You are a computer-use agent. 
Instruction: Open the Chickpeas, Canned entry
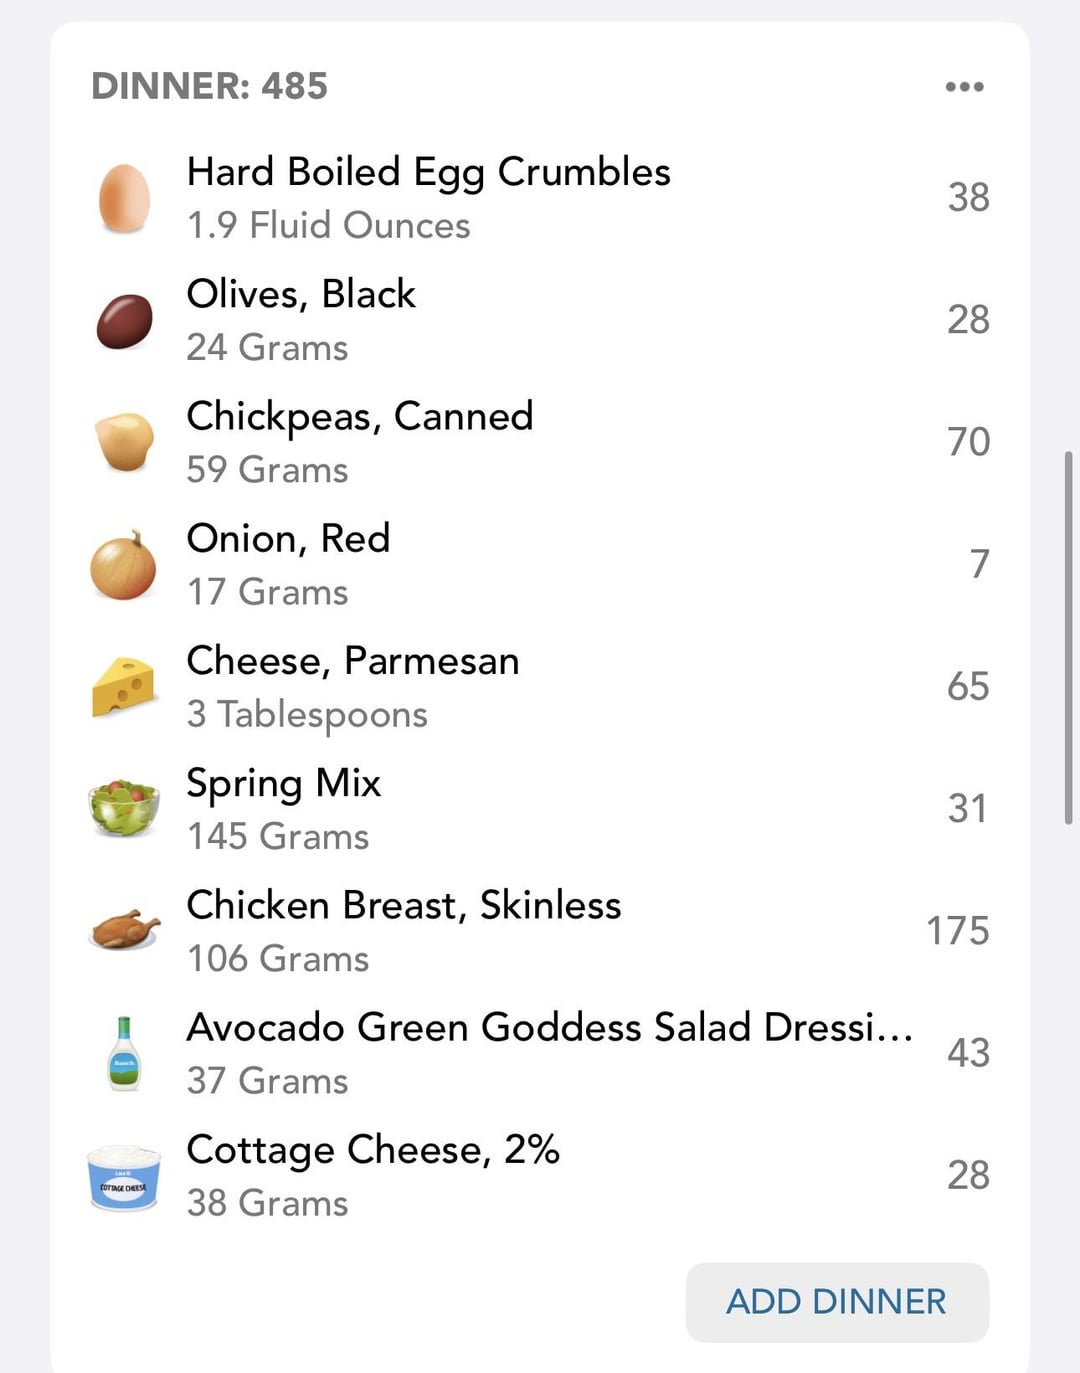[x=540, y=442]
